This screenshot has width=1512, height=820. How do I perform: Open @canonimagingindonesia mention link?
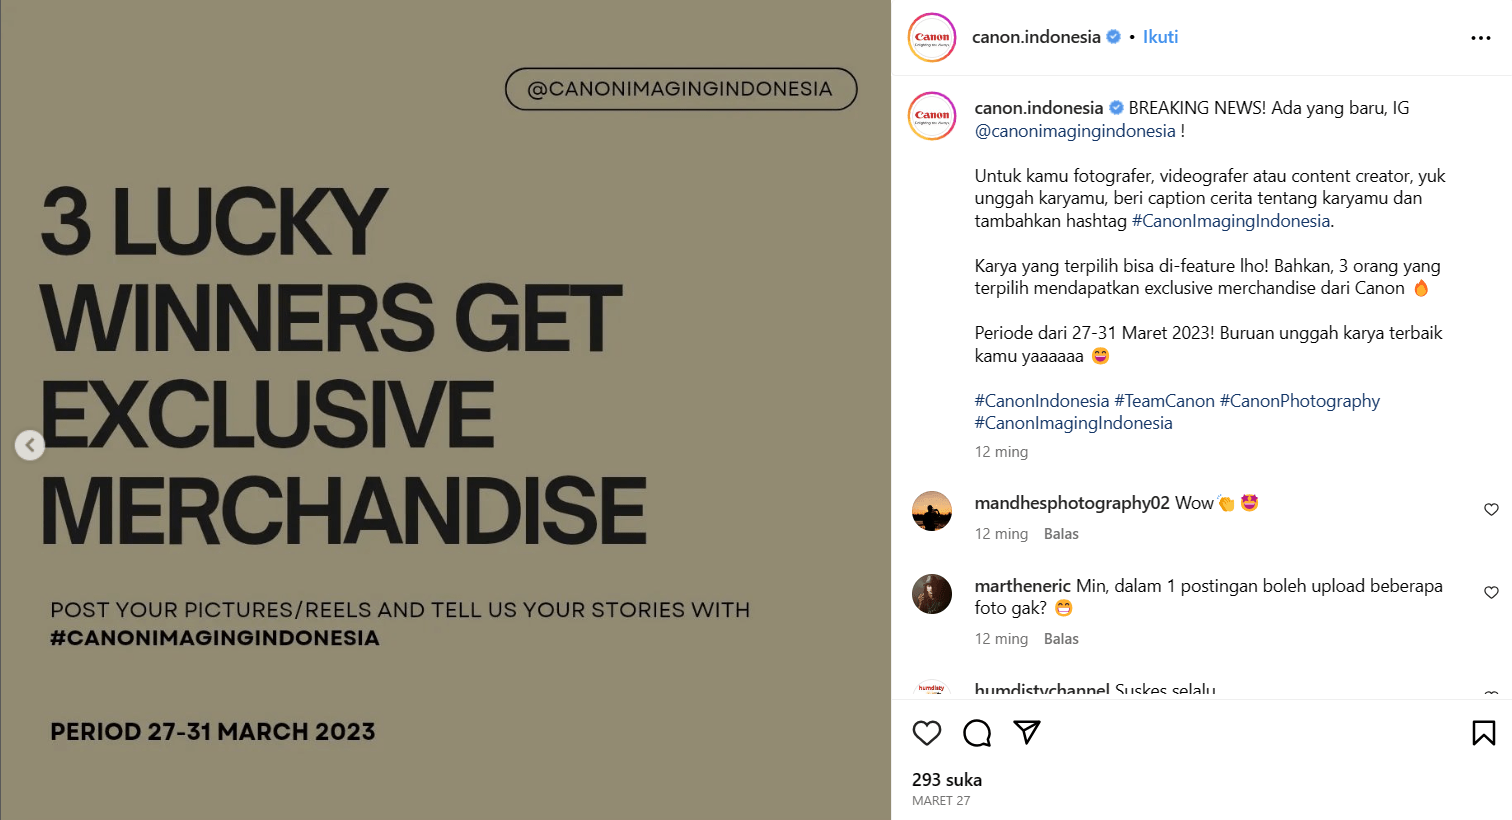click(x=1075, y=131)
